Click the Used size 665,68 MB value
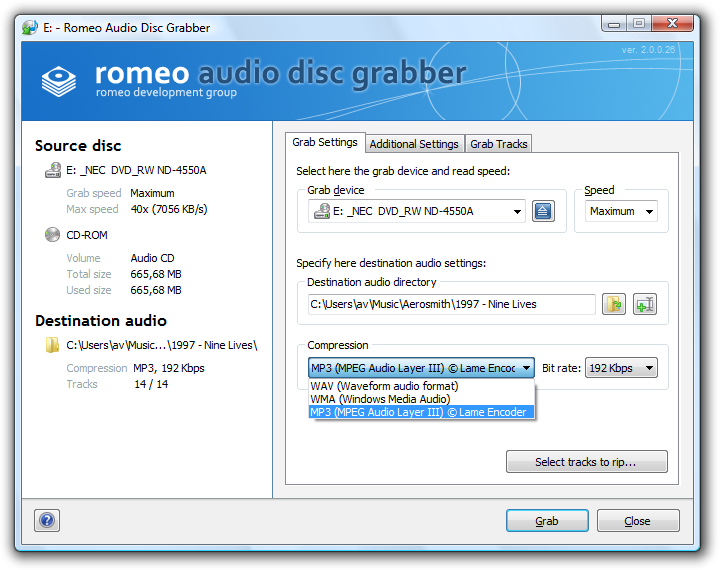 [156, 290]
